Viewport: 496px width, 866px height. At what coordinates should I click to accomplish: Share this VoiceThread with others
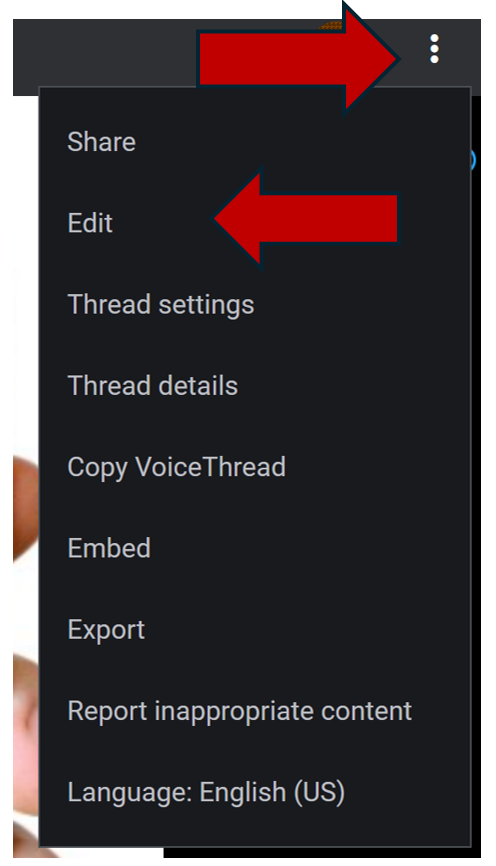tap(255, 142)
